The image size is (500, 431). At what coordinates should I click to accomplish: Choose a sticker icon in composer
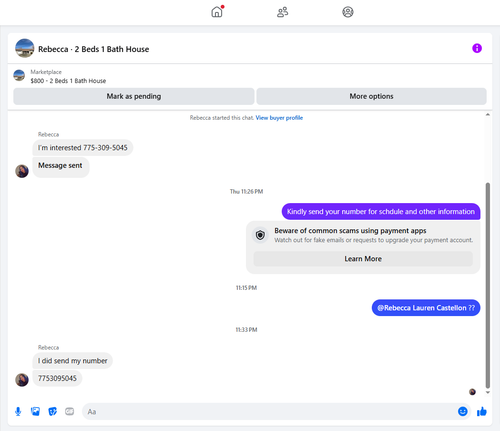52,412
